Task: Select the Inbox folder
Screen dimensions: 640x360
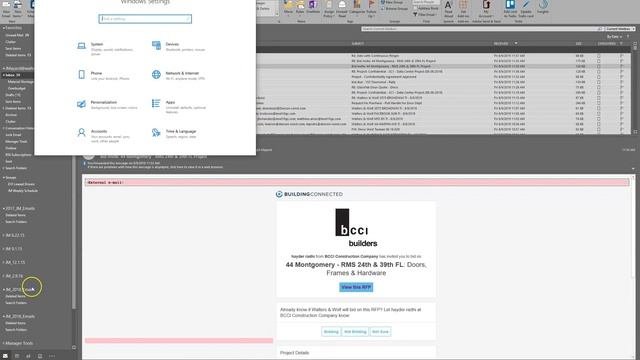Action: pos(13,75)
